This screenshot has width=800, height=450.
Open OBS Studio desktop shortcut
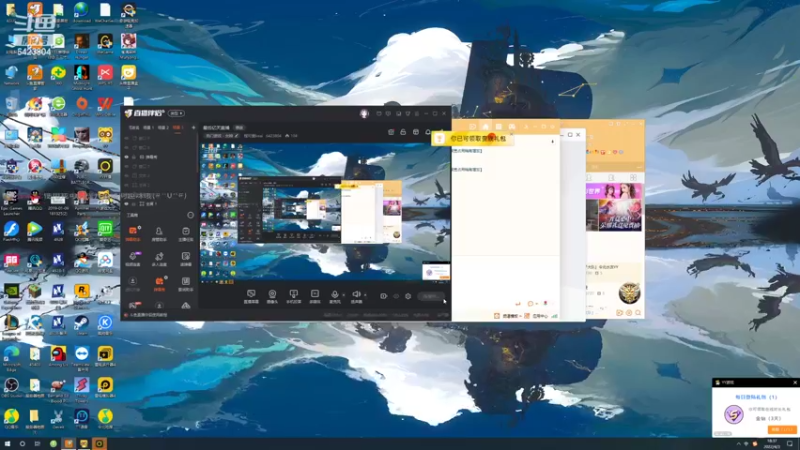click(11, 386)
